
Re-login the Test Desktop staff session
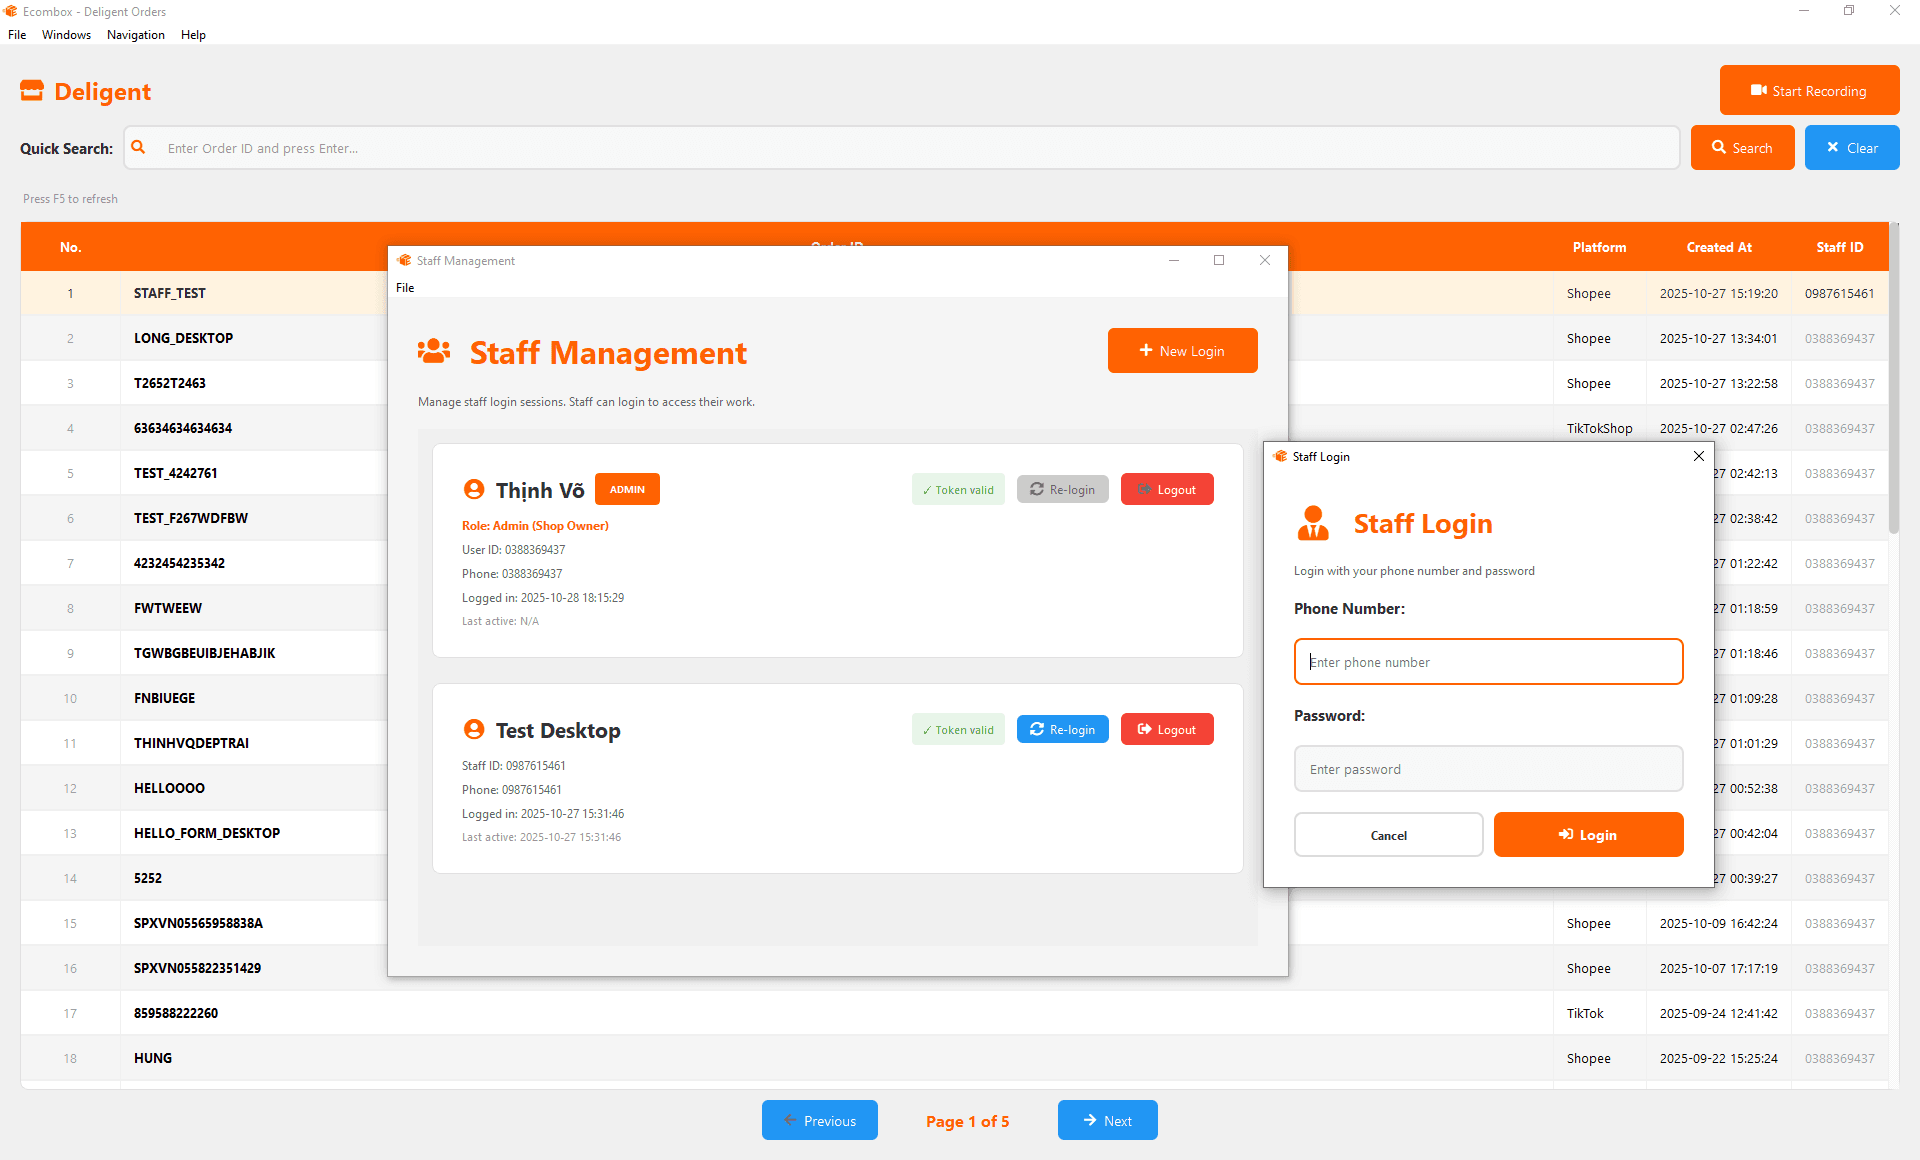(1062, 729)
